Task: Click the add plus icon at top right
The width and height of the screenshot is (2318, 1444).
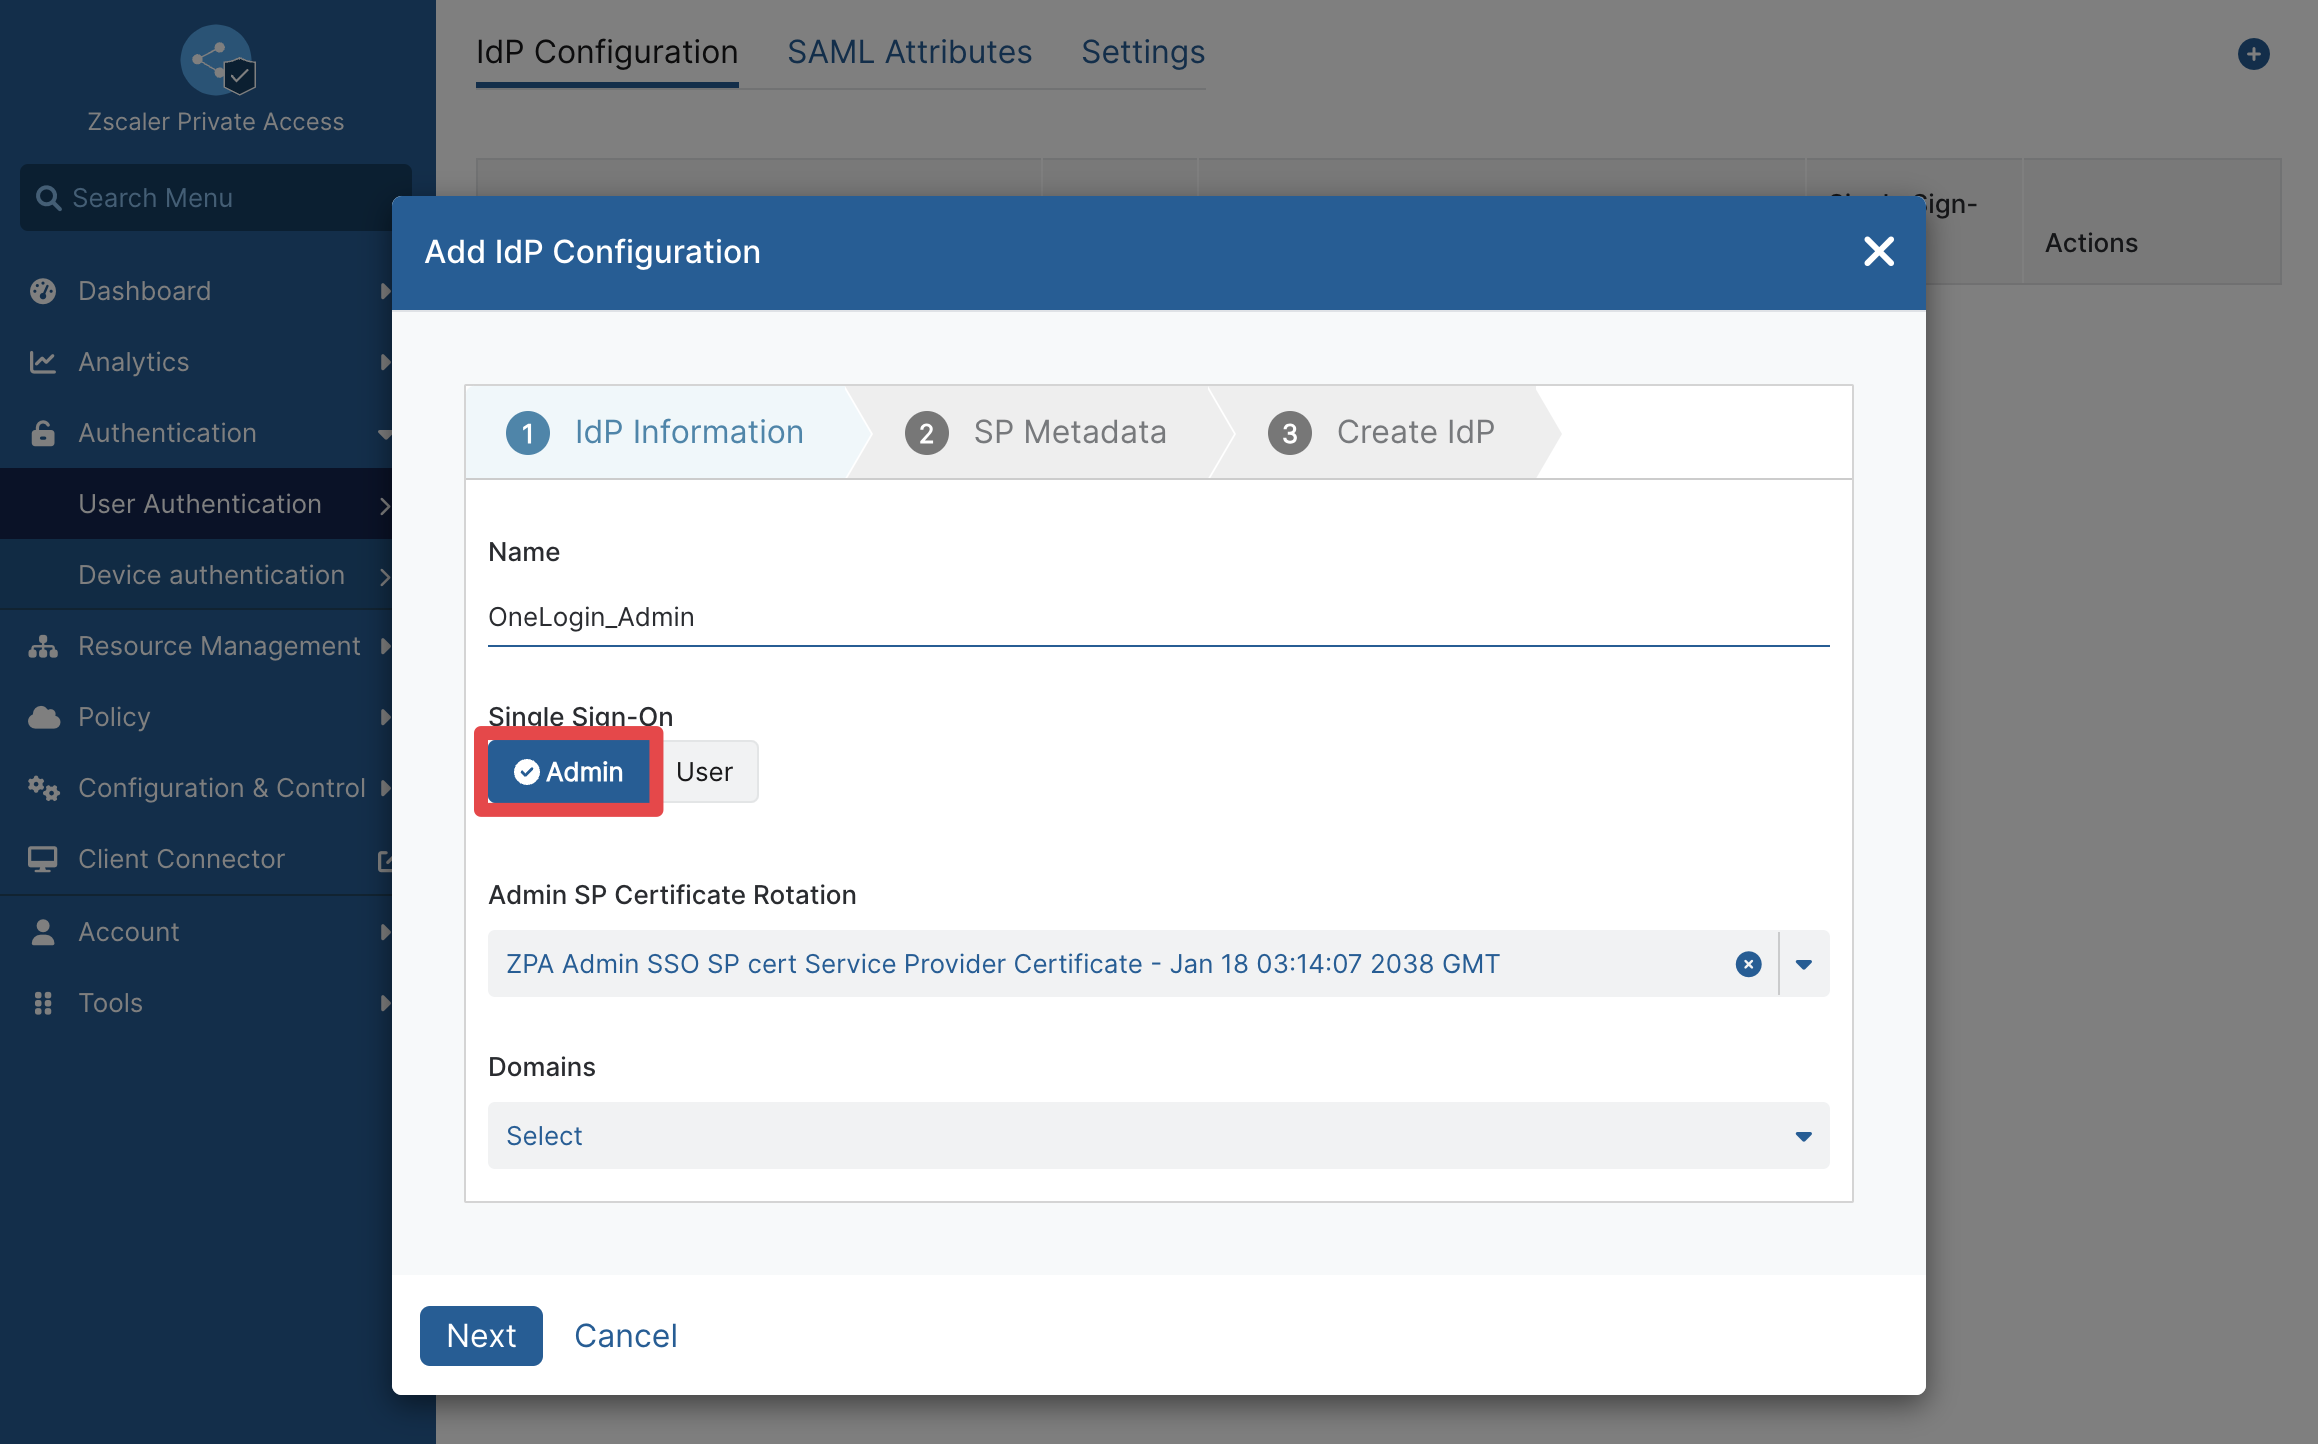Action: pyautogui.click(x=2253, y=54)
